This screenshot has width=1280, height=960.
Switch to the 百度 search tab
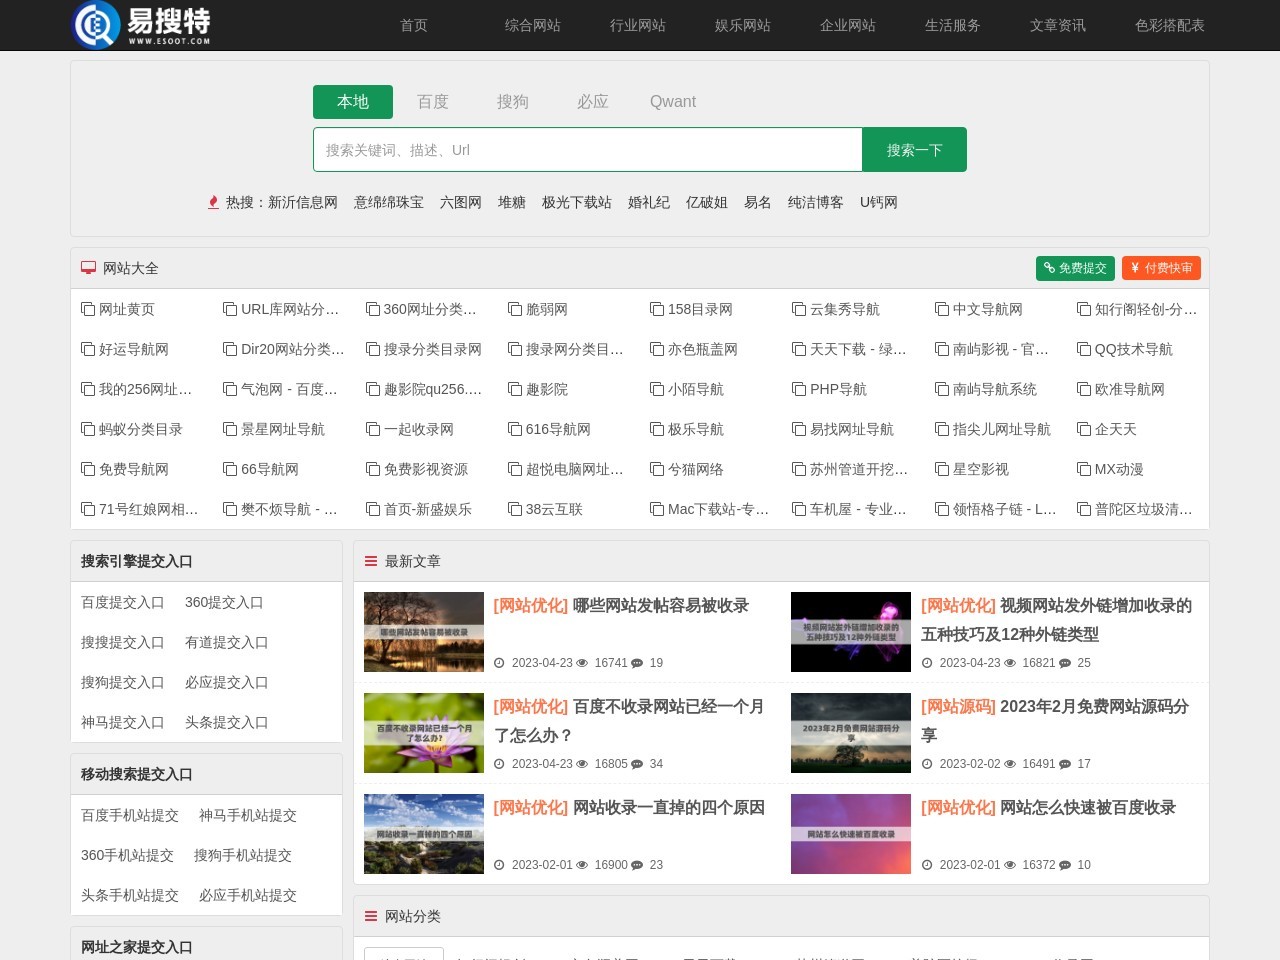click(433, 102)
